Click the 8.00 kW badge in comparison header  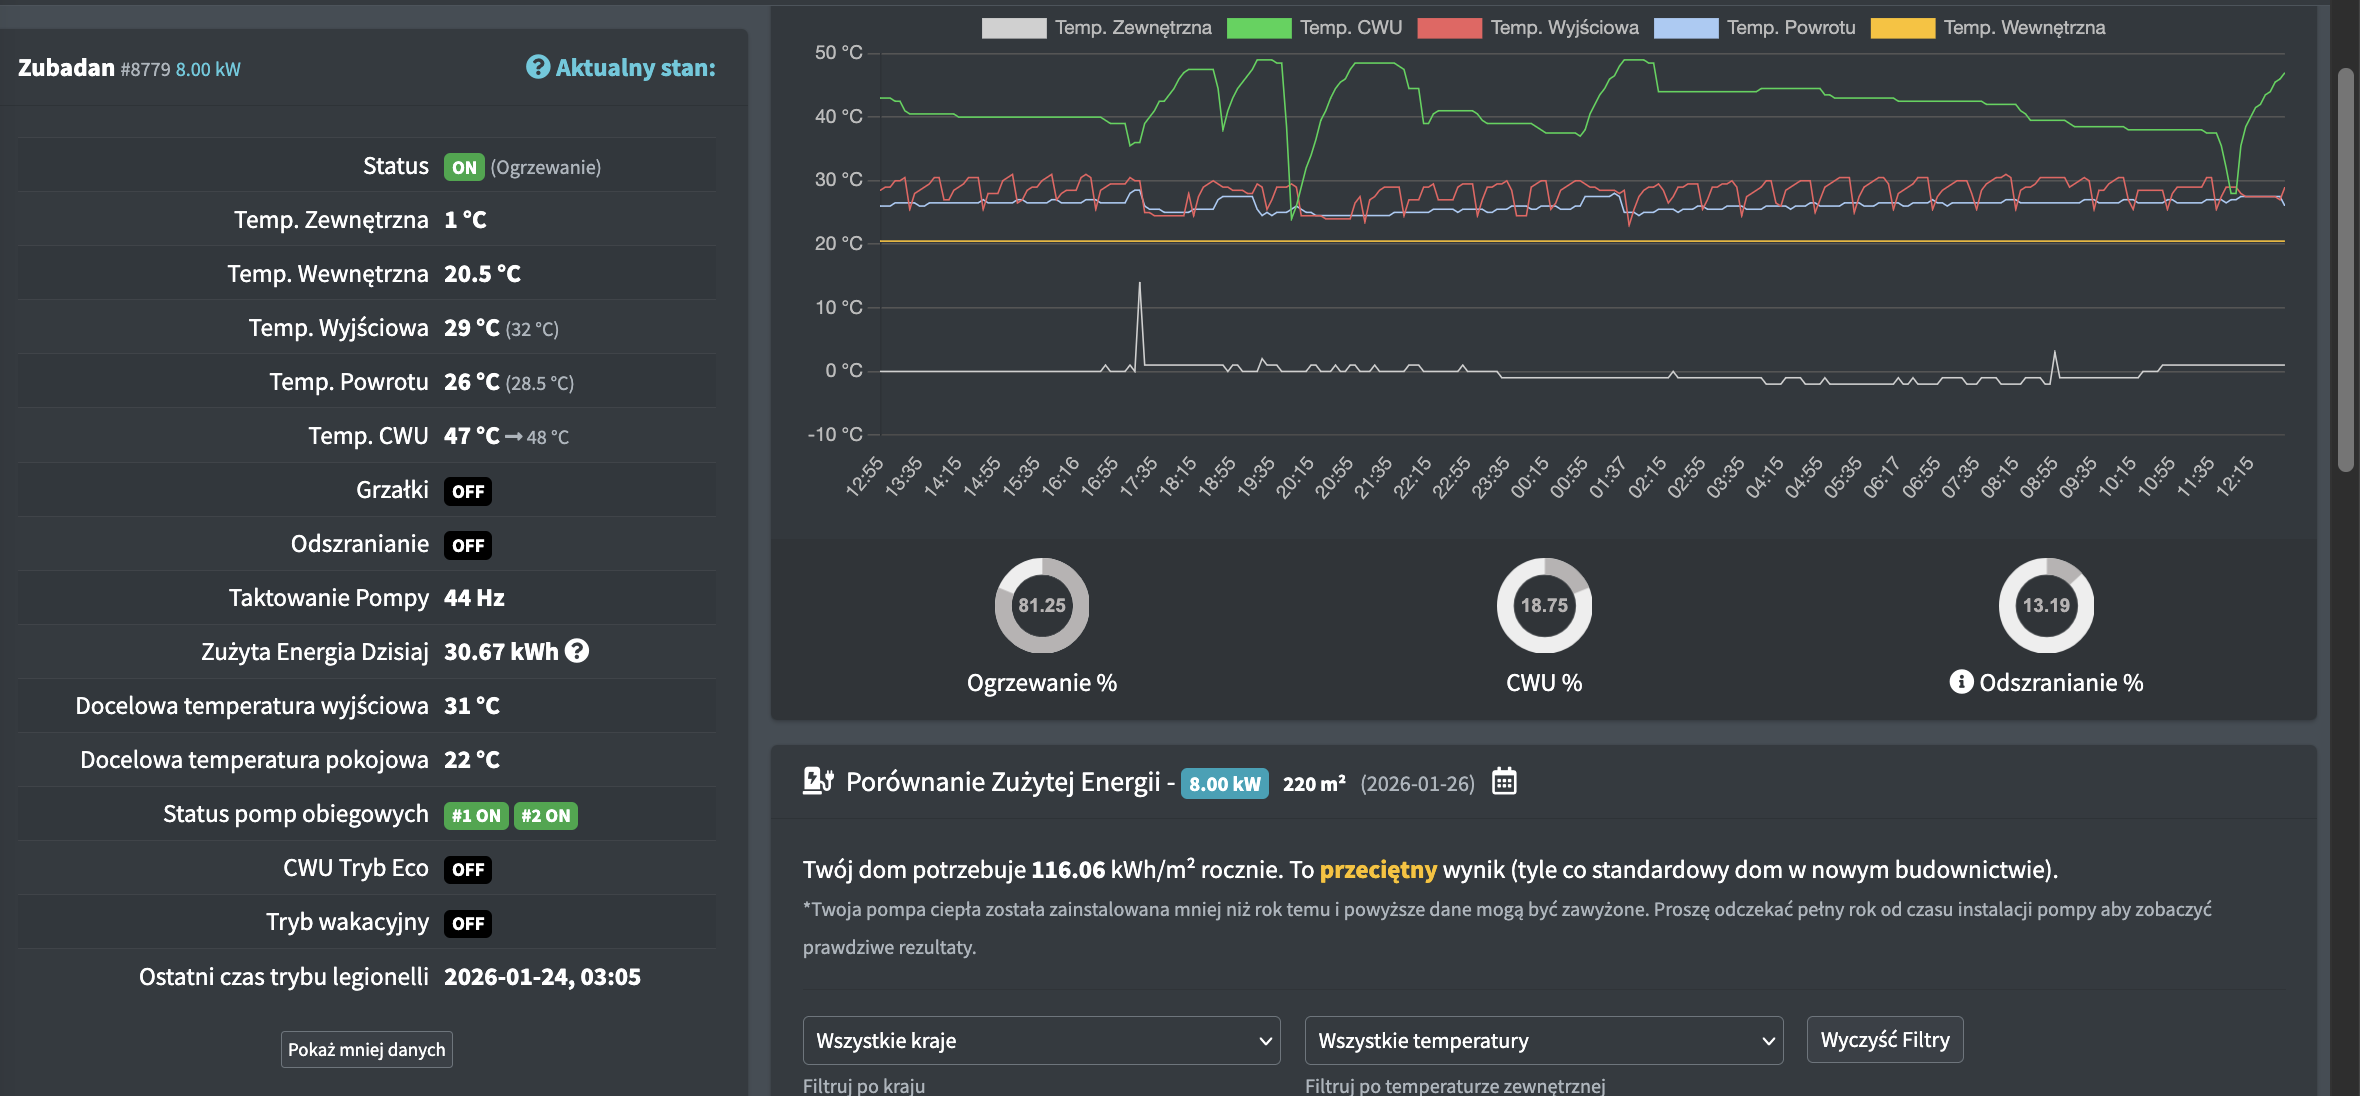click(x=1224, y=784)
